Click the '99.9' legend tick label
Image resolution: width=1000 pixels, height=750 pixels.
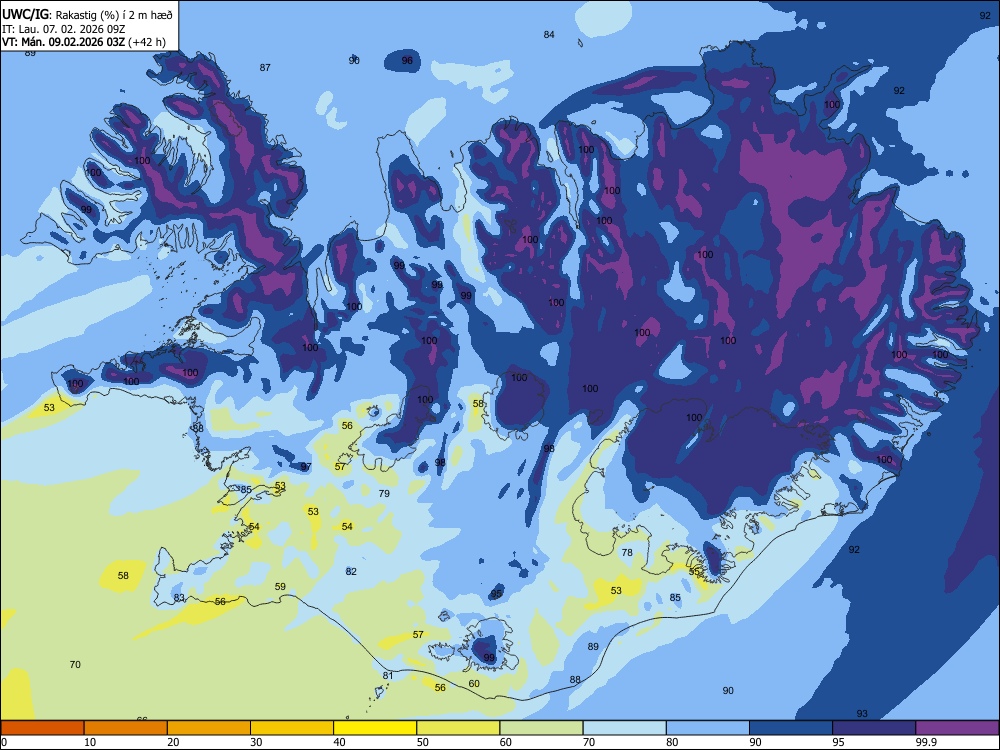pyautogui.click(x=925, y=742)
